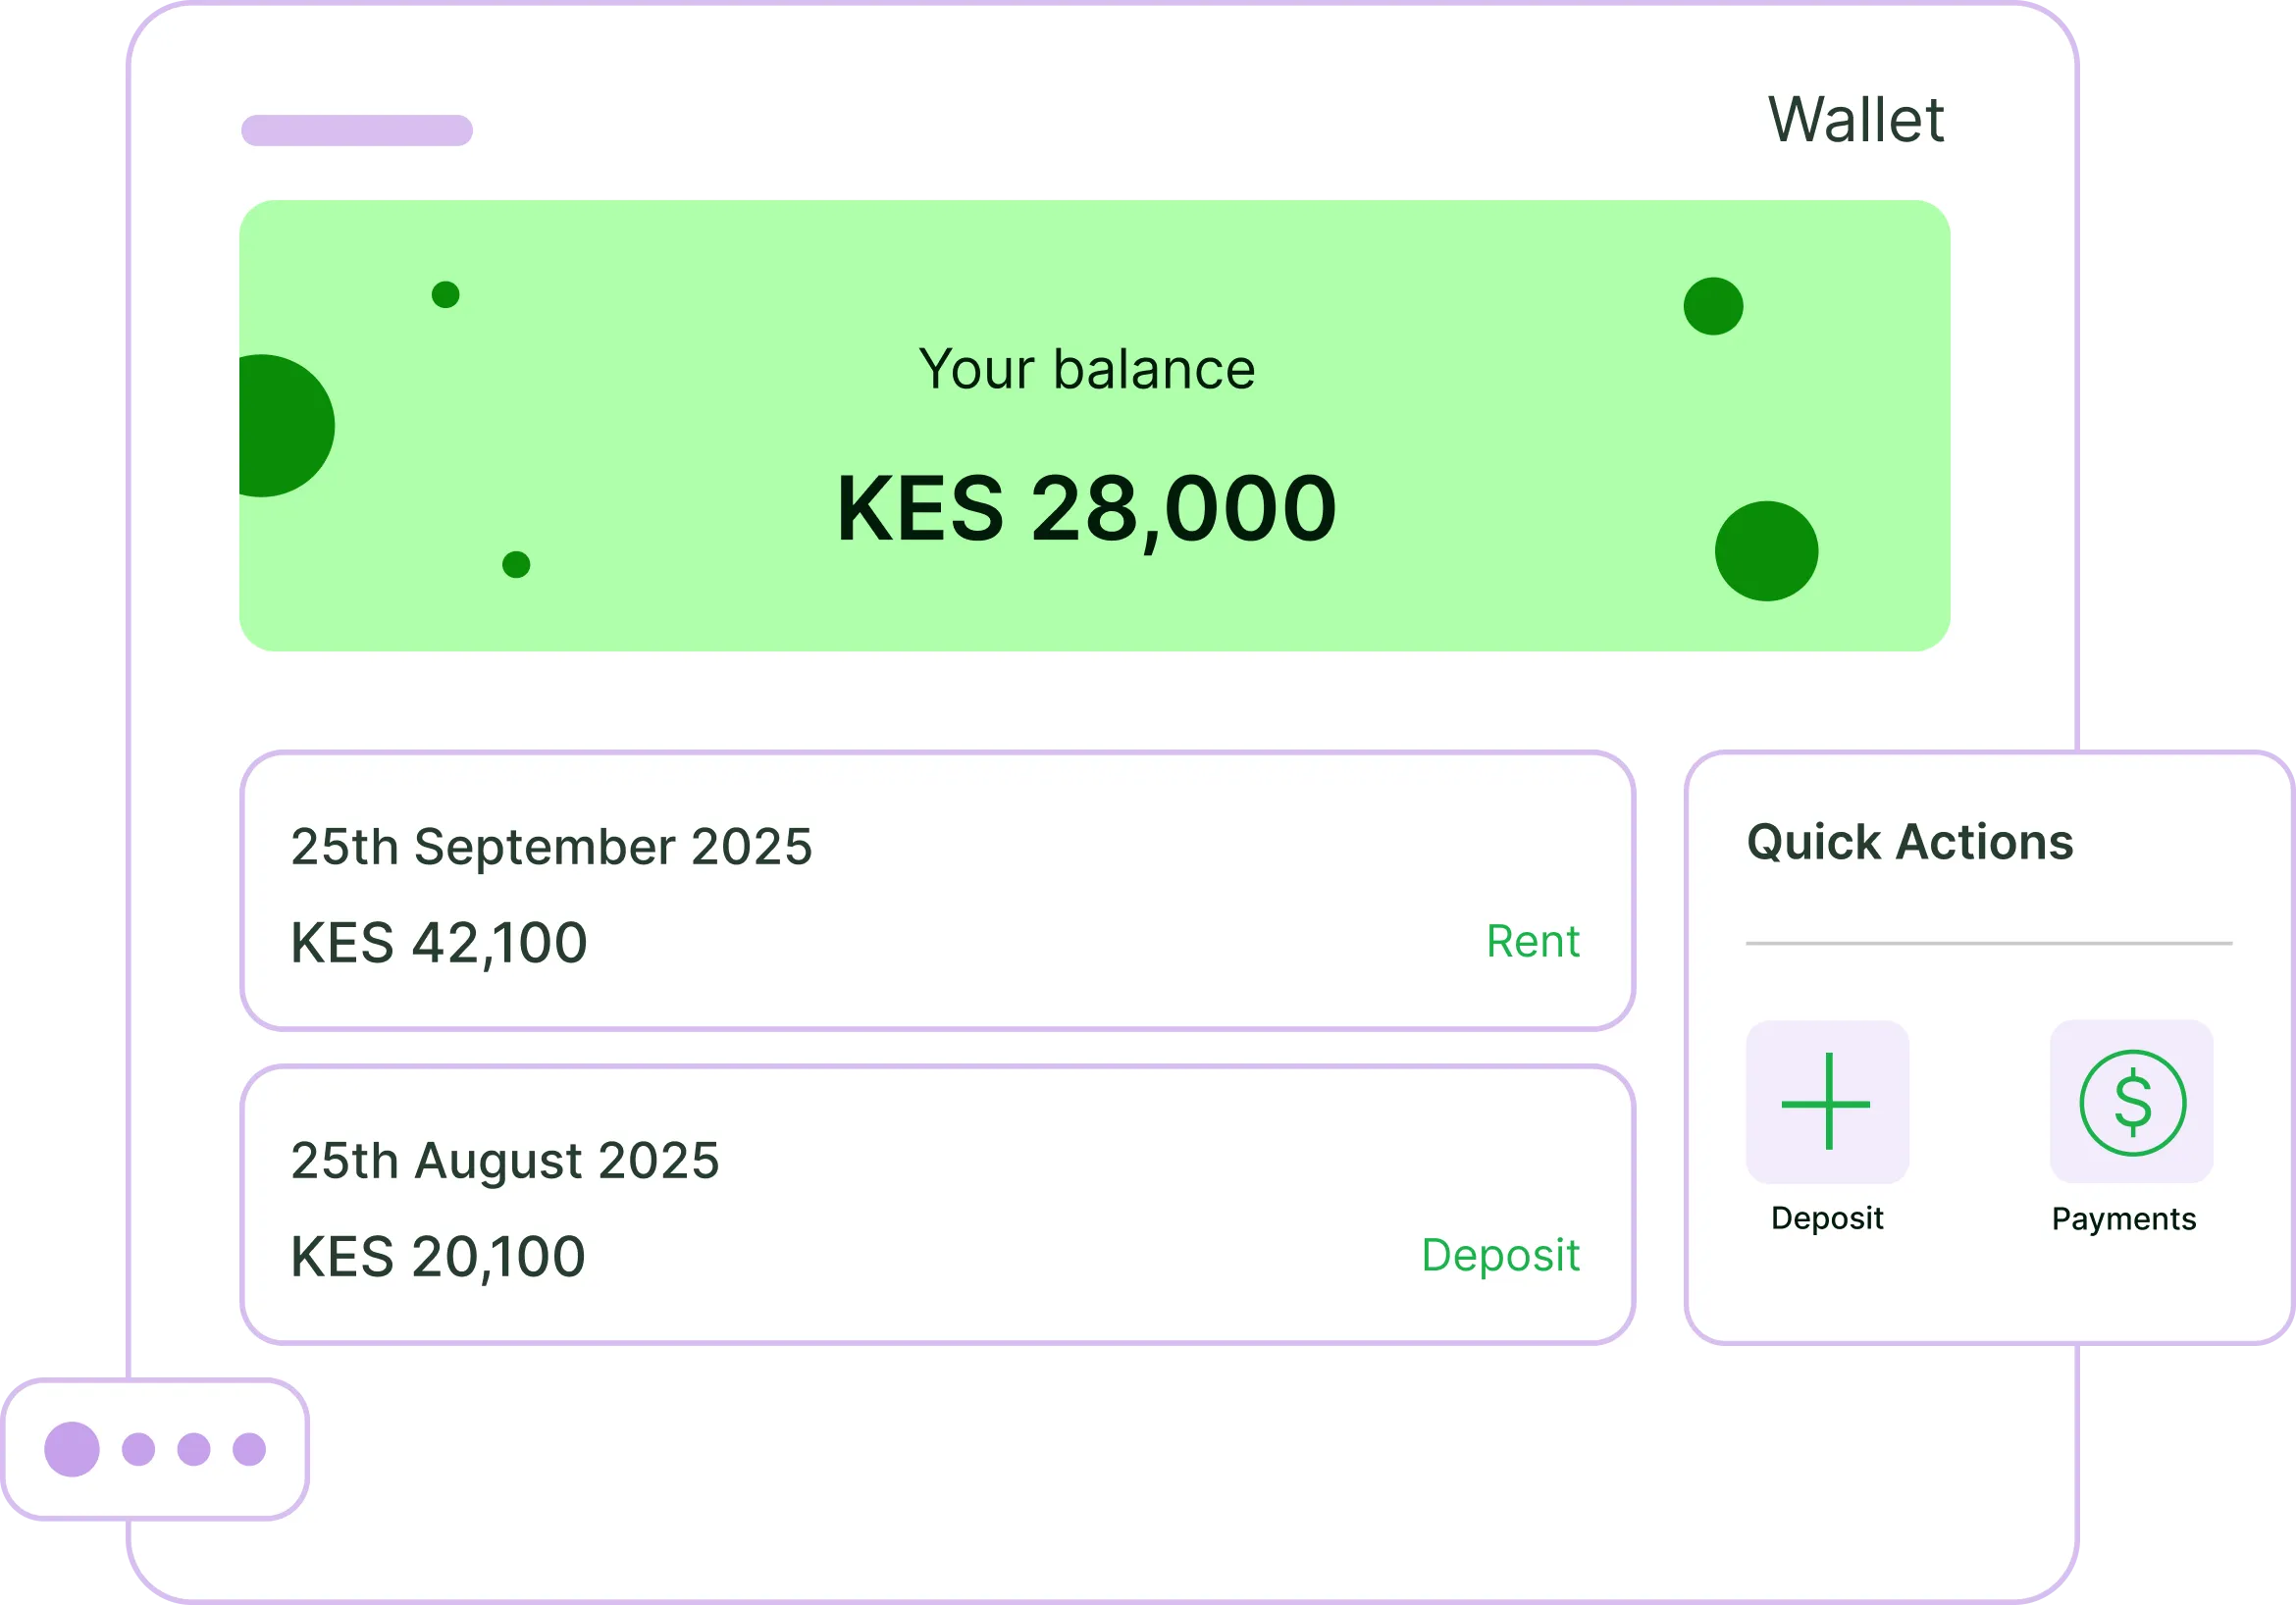Click the KES 42,100 amount
2296x1605 pixels.
point(439,943)
